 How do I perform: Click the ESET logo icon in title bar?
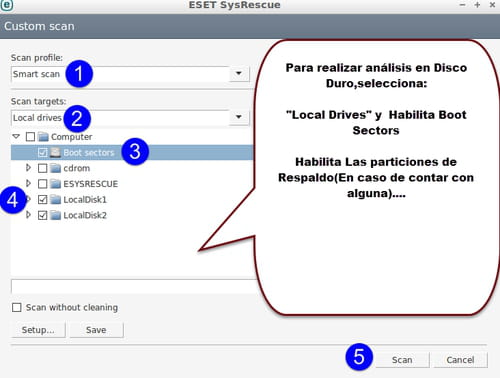[7, 5]
